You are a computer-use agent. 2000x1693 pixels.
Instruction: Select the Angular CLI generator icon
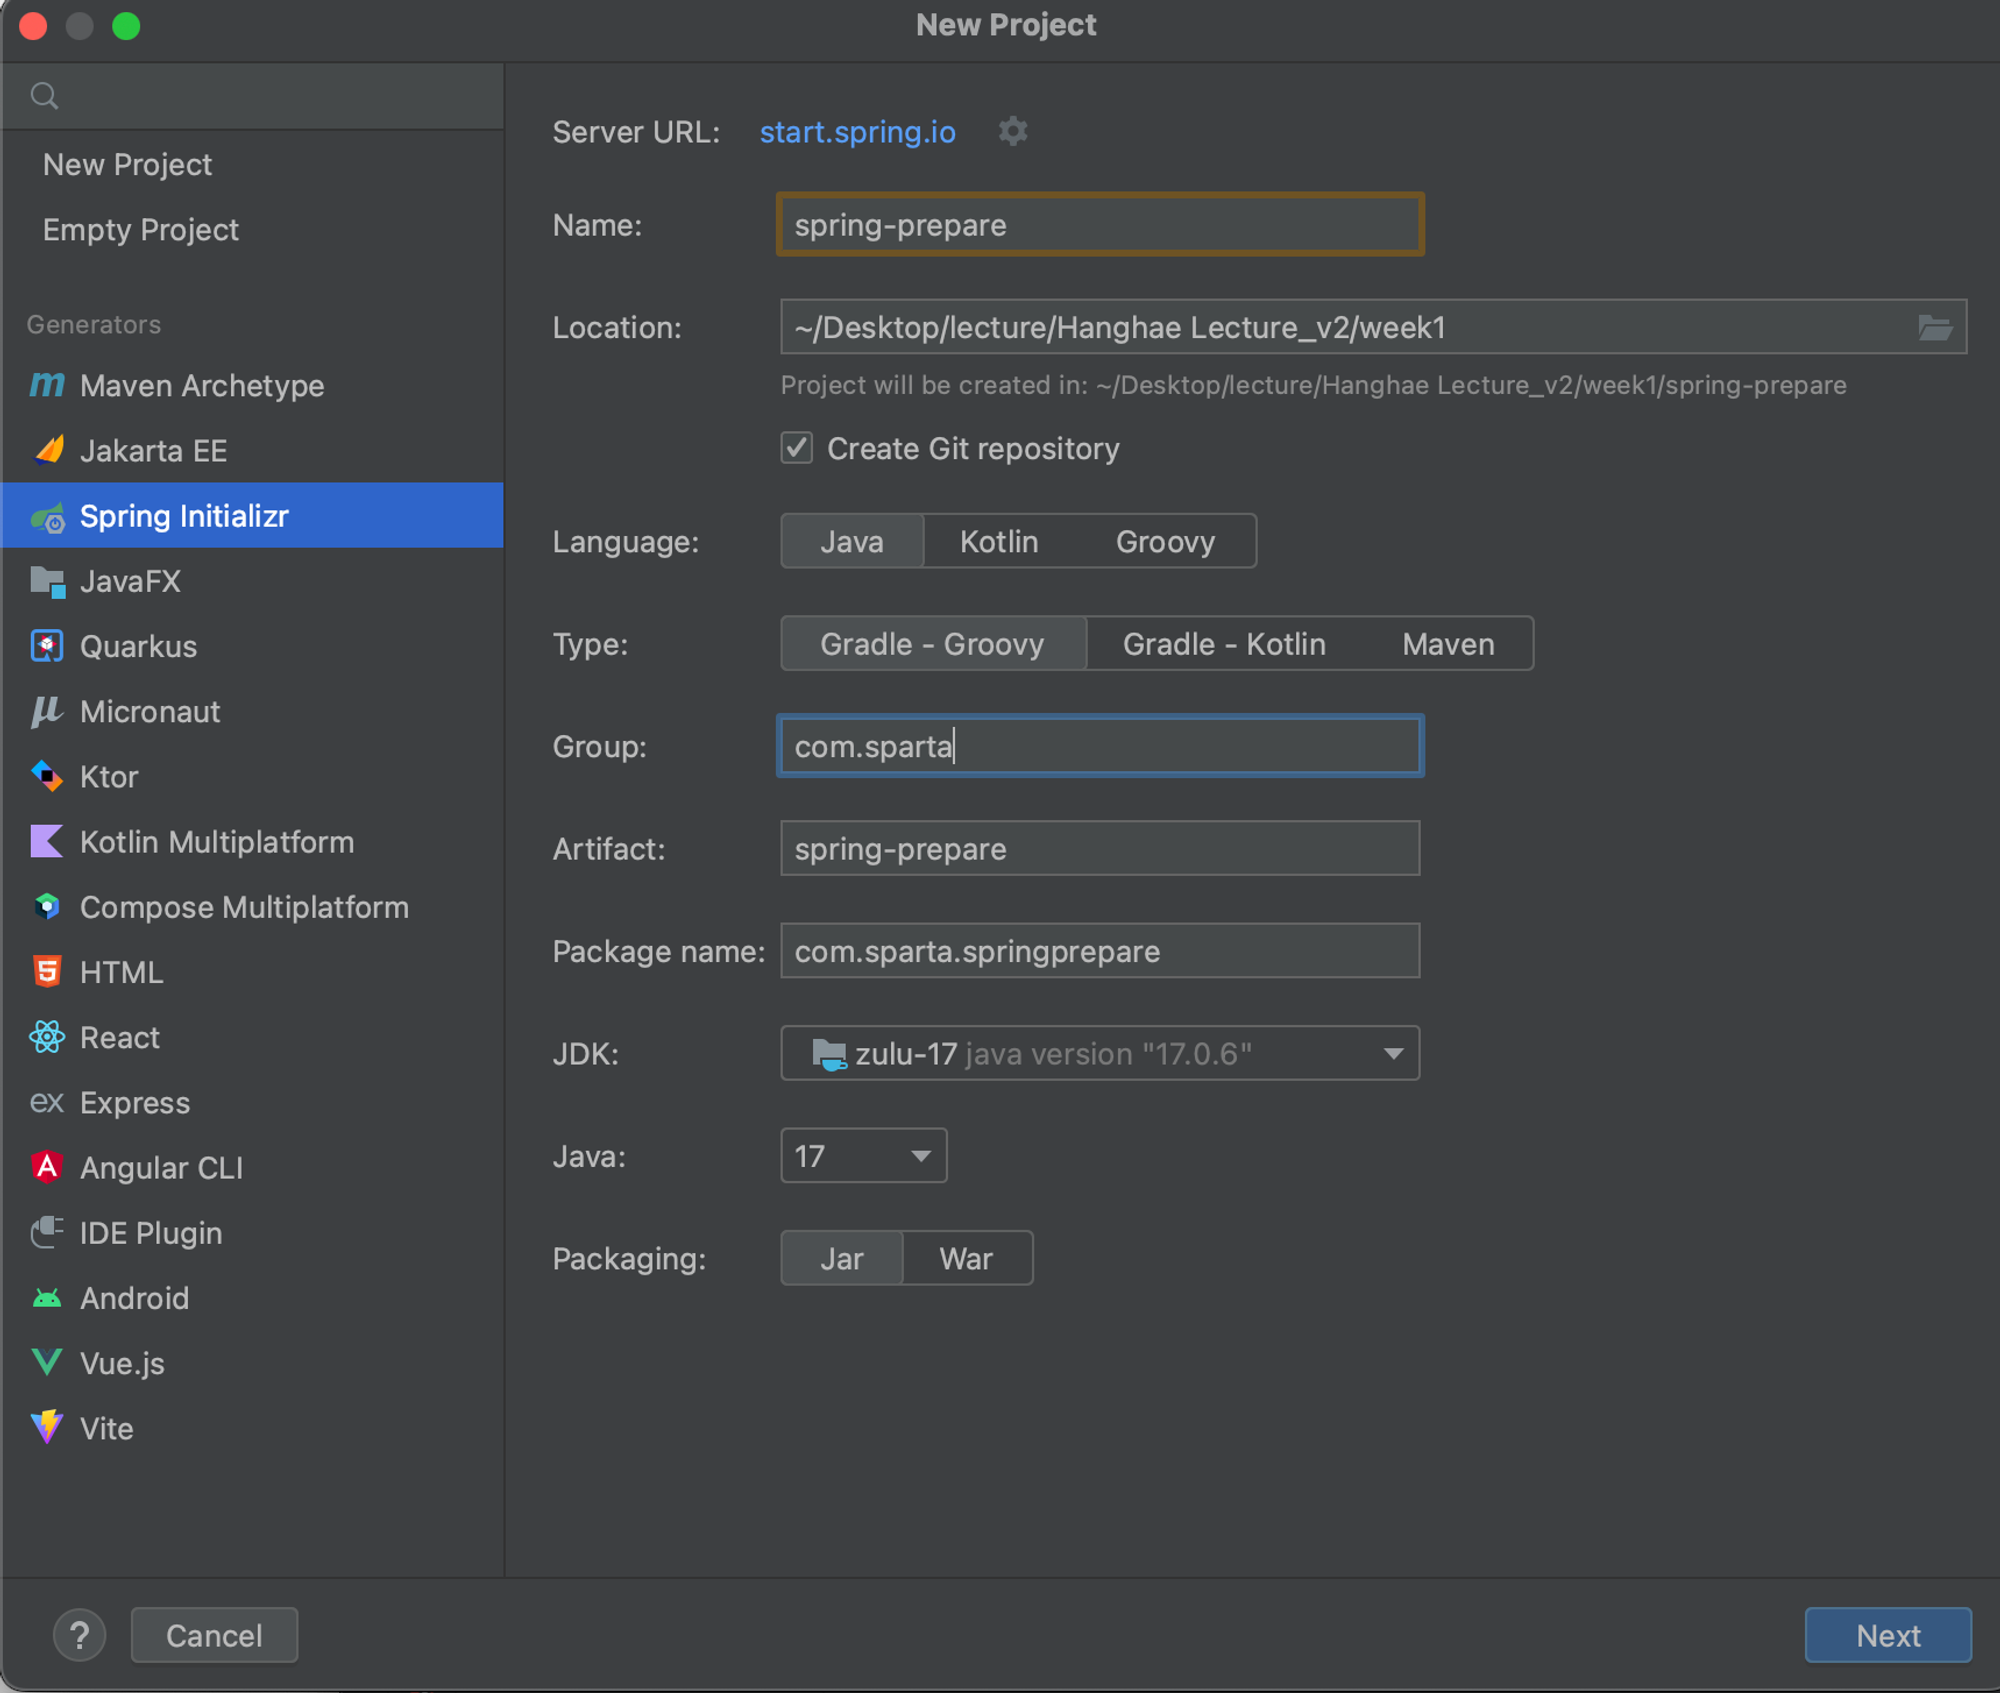(x=47, y=1167)
